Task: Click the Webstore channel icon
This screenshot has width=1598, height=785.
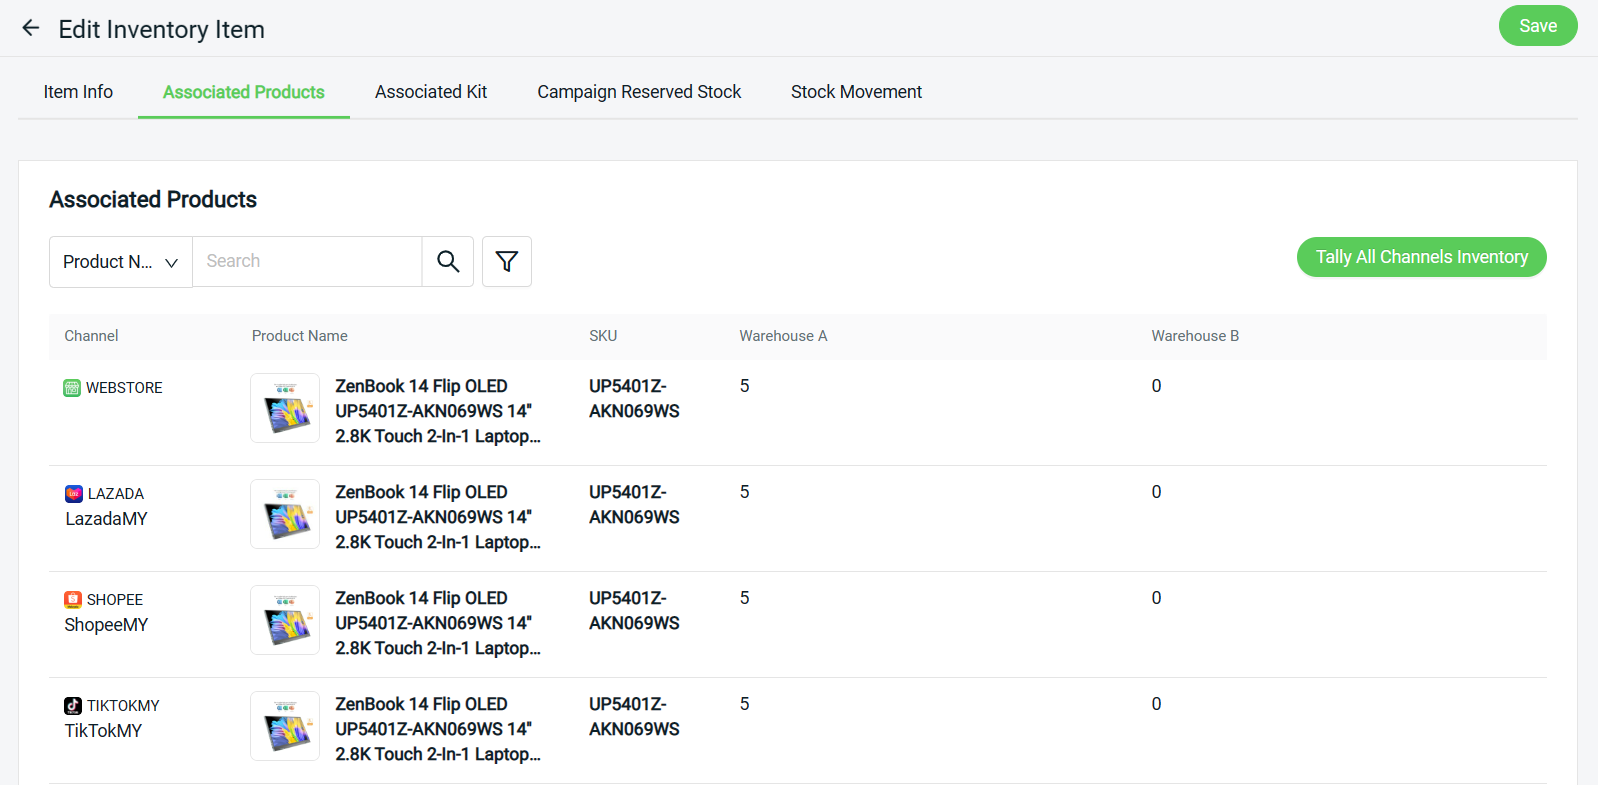Action: (72, 388)
